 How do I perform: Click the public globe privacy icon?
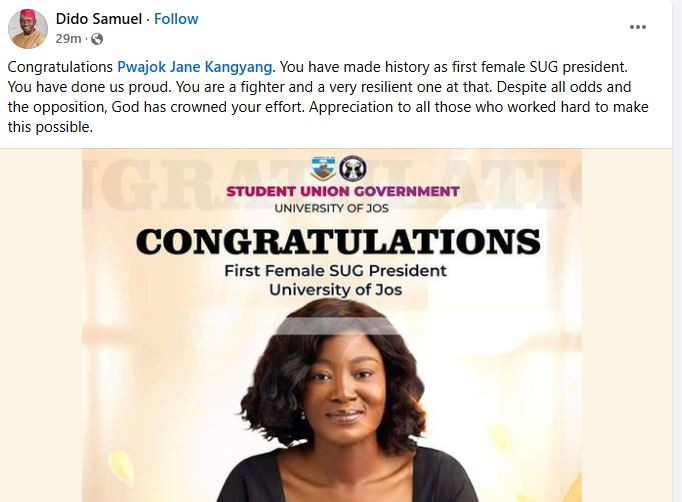(96, 39)
